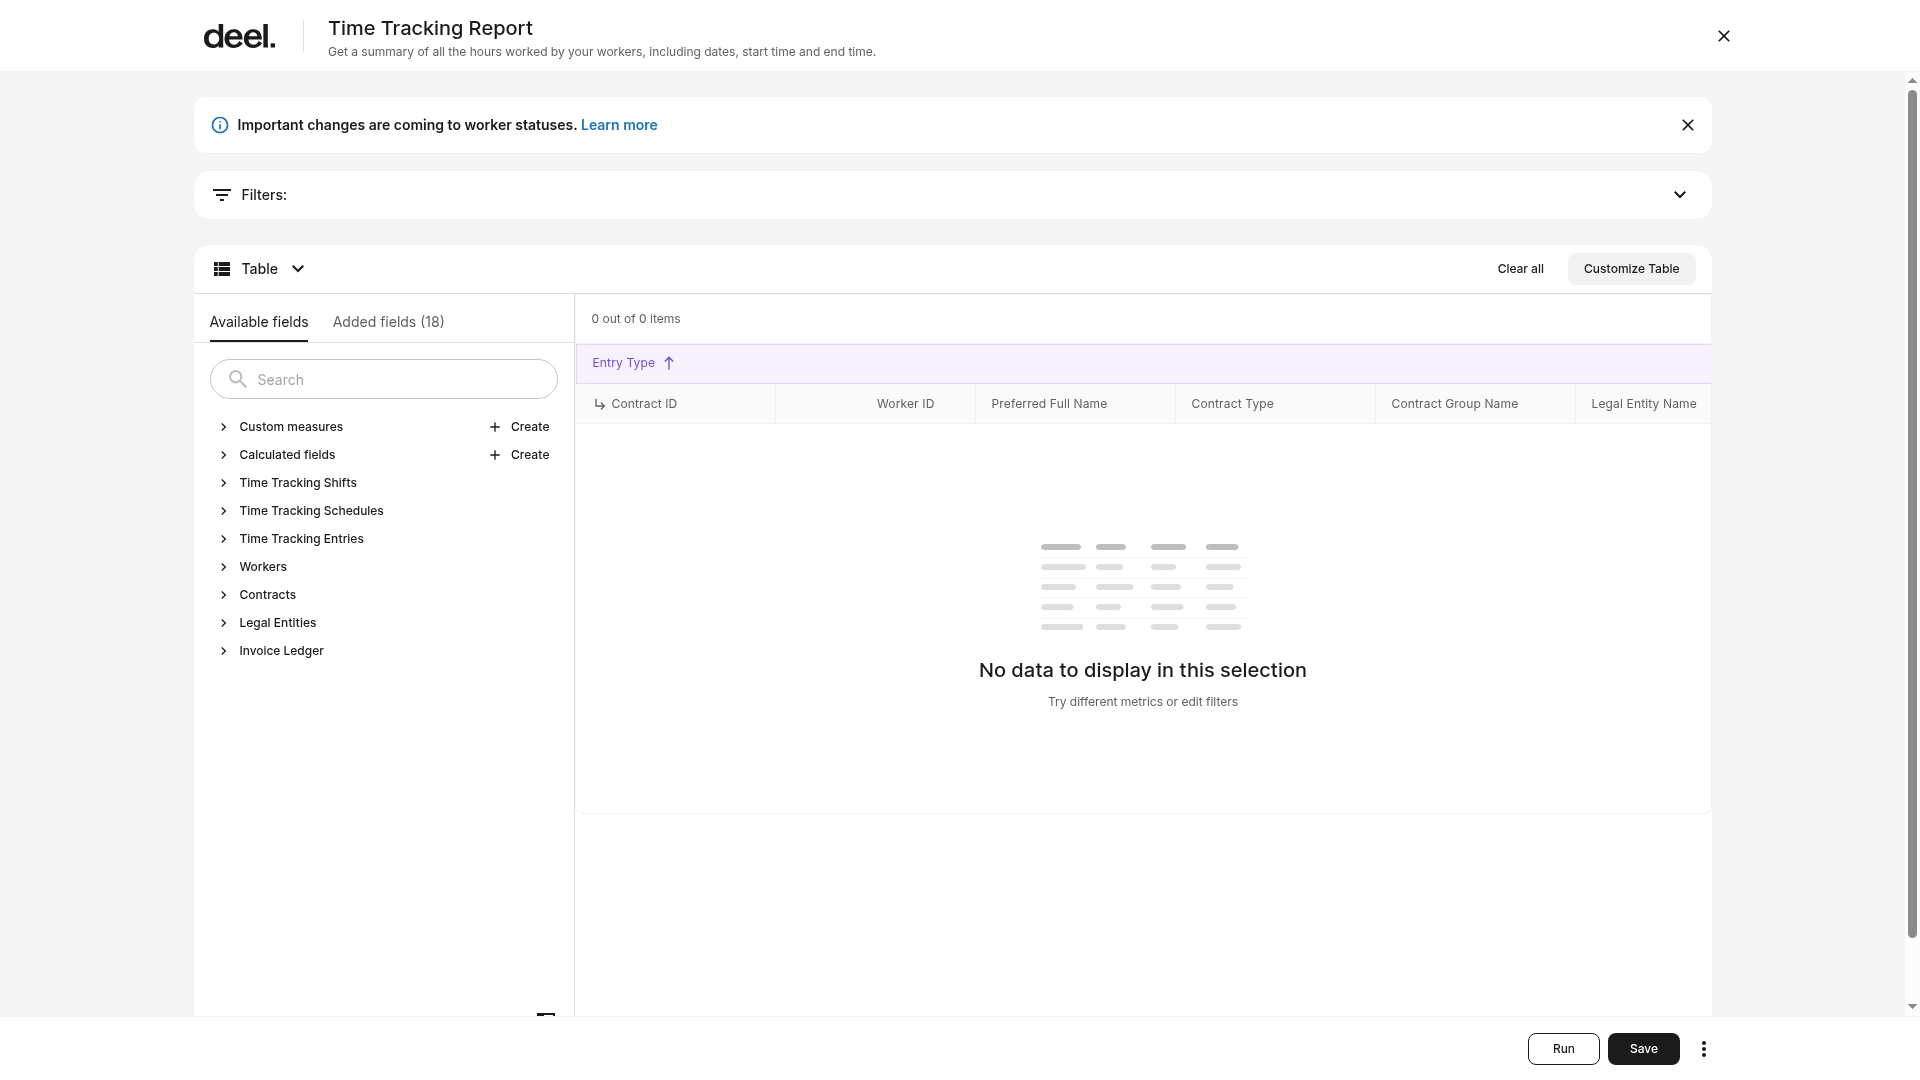Expand the Filters panel chevron

tap(1679, 195)
